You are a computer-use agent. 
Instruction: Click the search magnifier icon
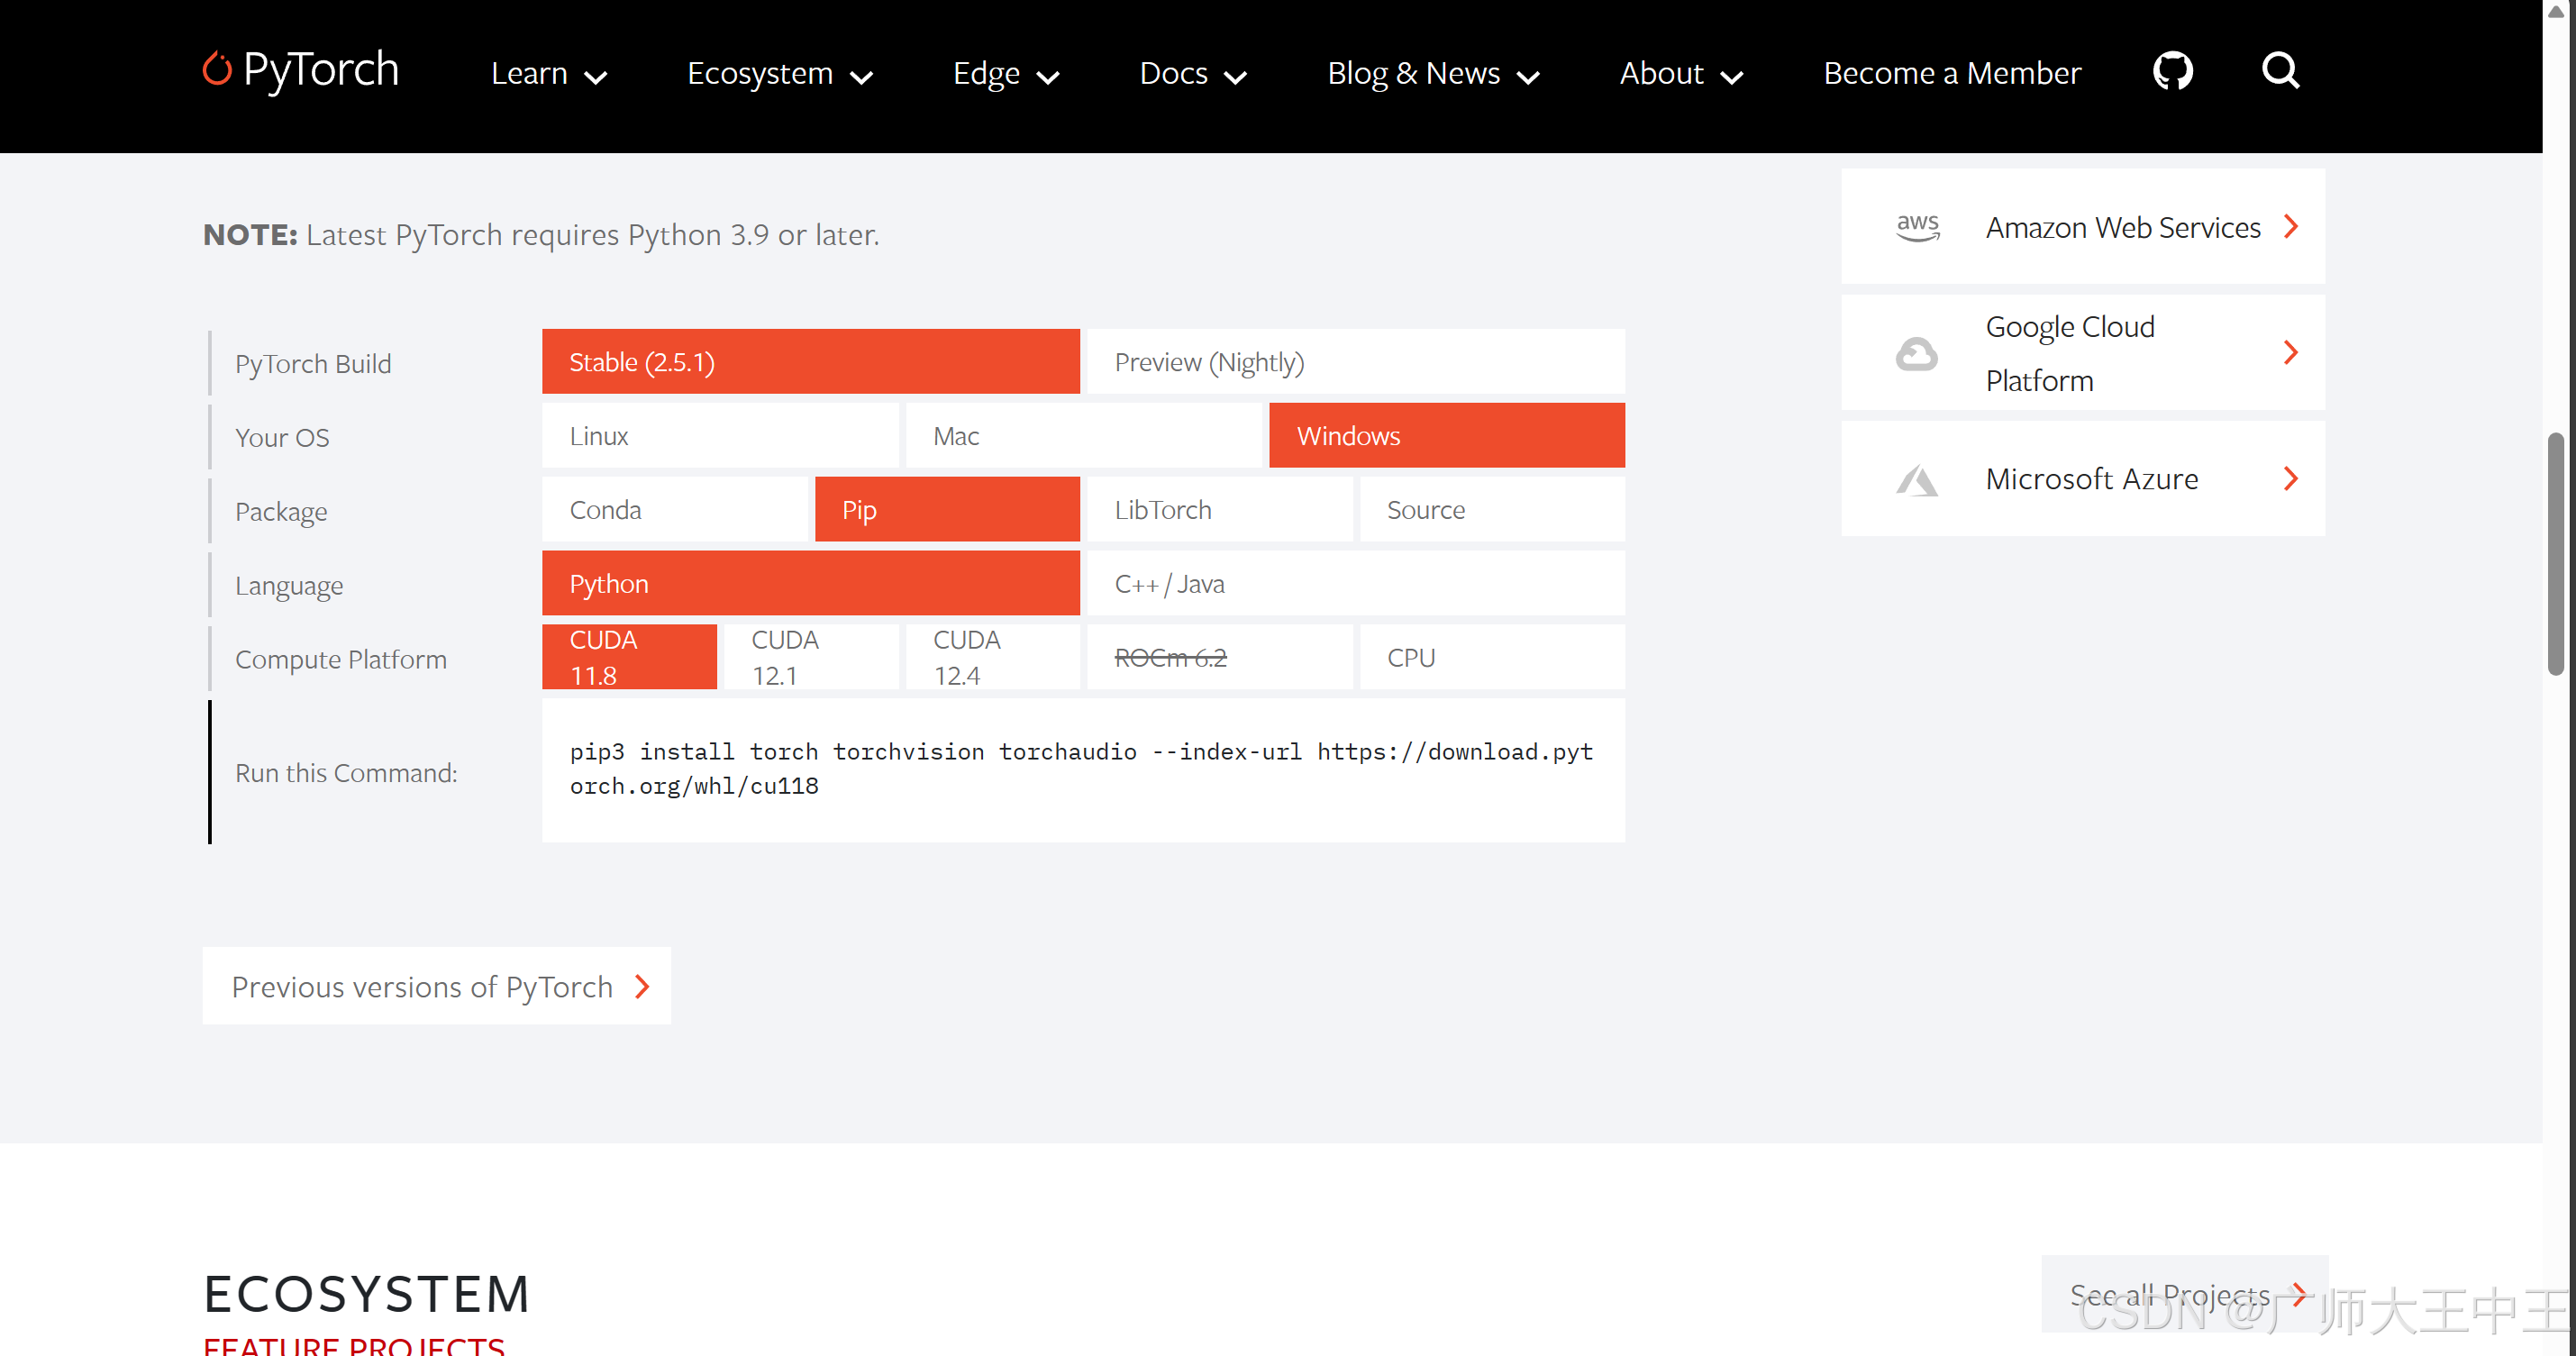(x=2280, y=71)
